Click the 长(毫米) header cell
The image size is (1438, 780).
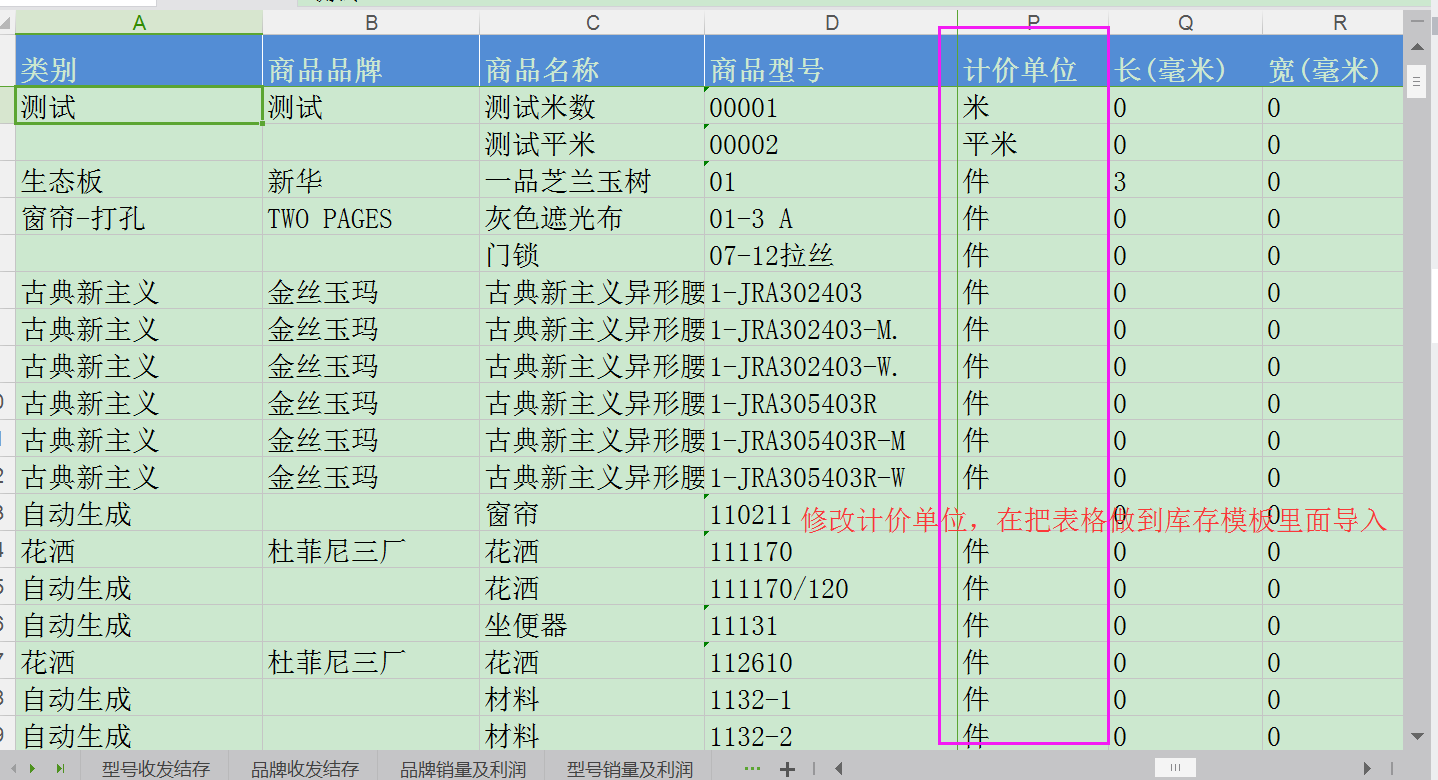pos(1186,62)
